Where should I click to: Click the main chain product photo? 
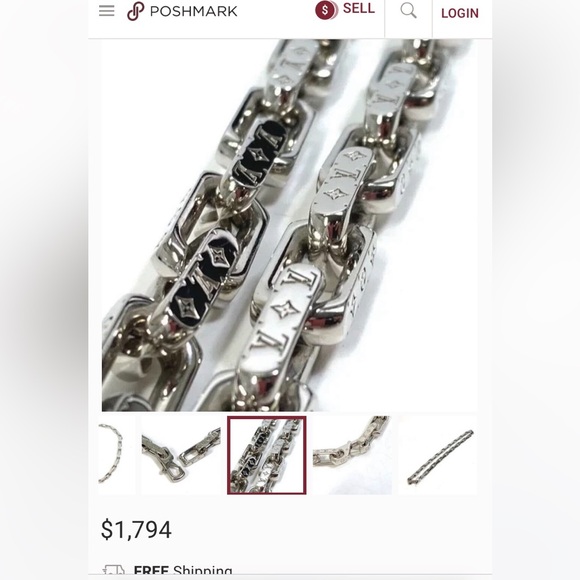pos(289,225)
